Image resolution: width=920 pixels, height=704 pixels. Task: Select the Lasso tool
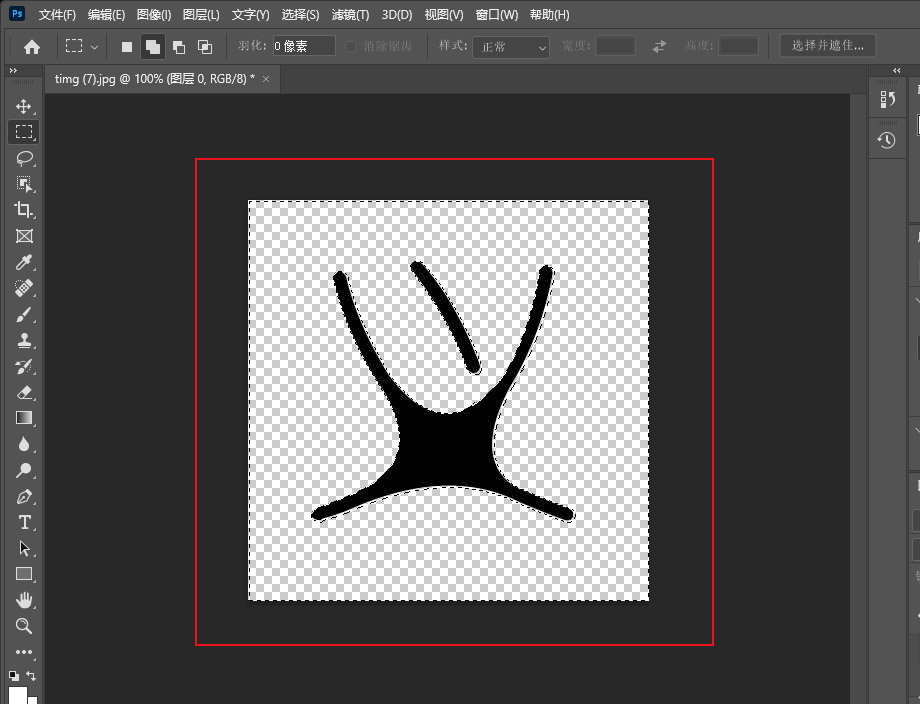[24, 158]
